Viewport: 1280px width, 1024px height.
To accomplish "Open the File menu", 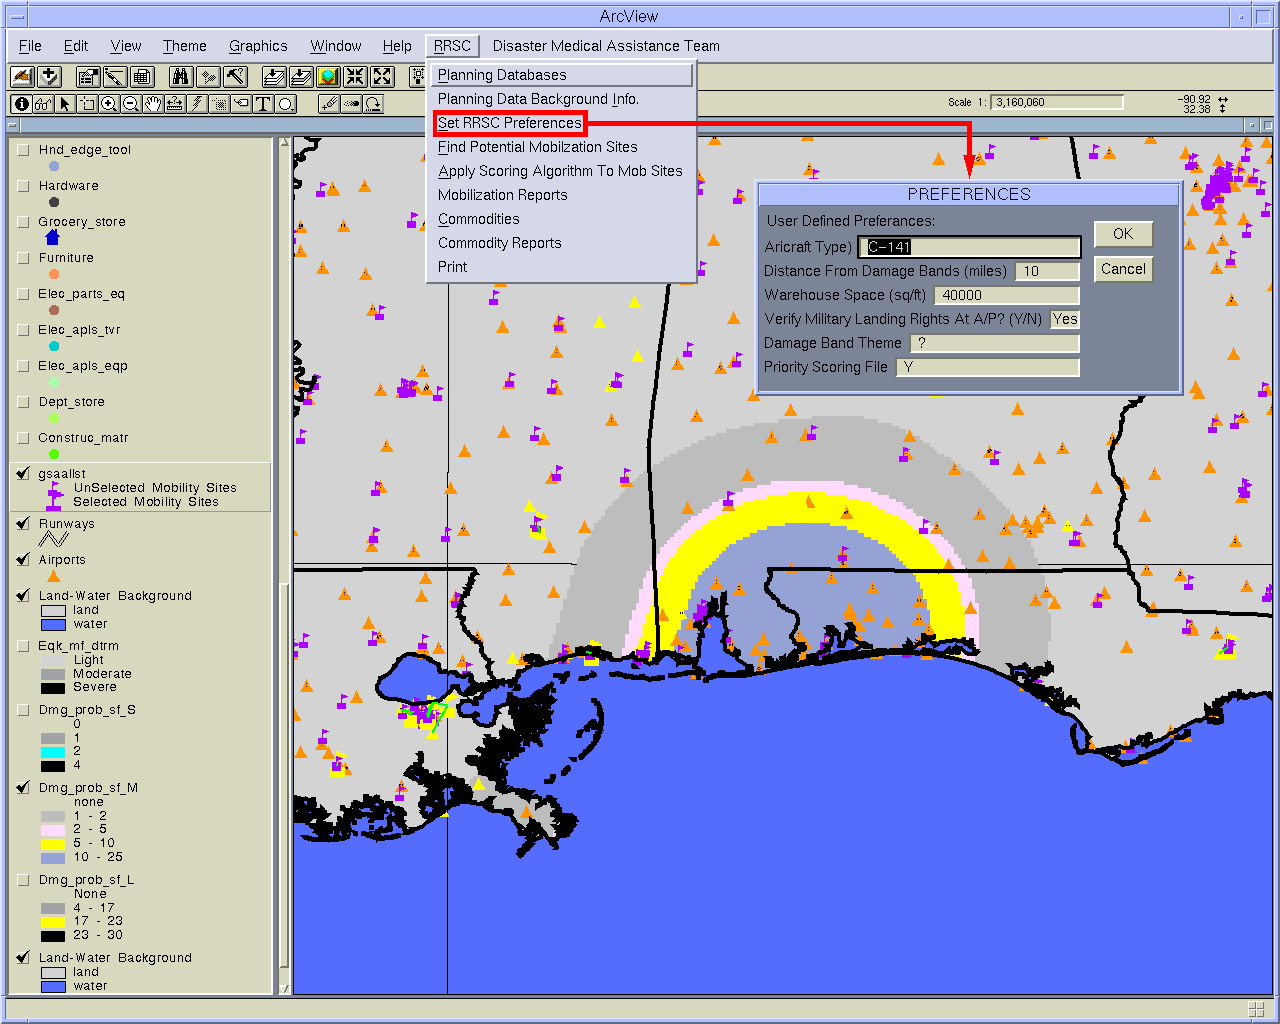I will 30,46.
